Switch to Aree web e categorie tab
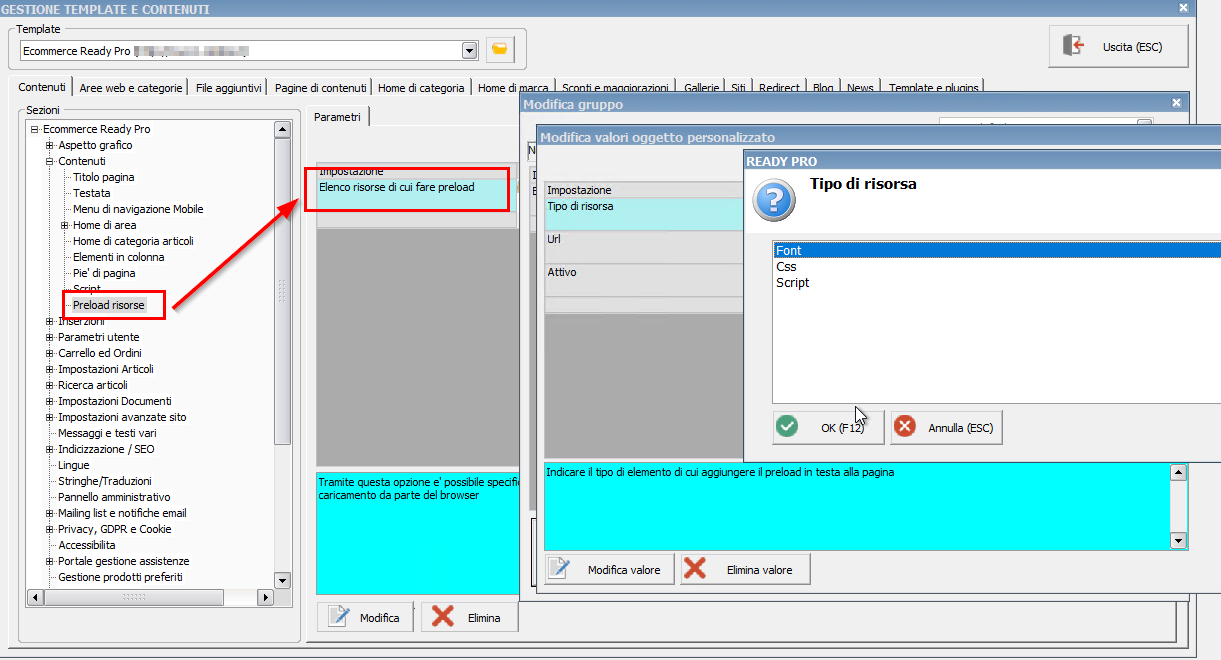The height and width of the screenshot is (660, 1221). coord(131,88)
